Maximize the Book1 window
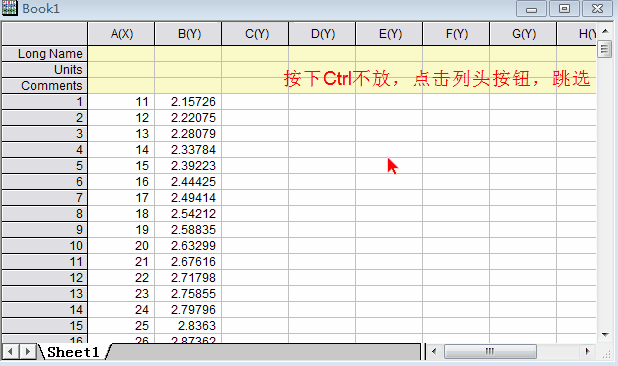The image size is (618, 366). tap(564, 9)
